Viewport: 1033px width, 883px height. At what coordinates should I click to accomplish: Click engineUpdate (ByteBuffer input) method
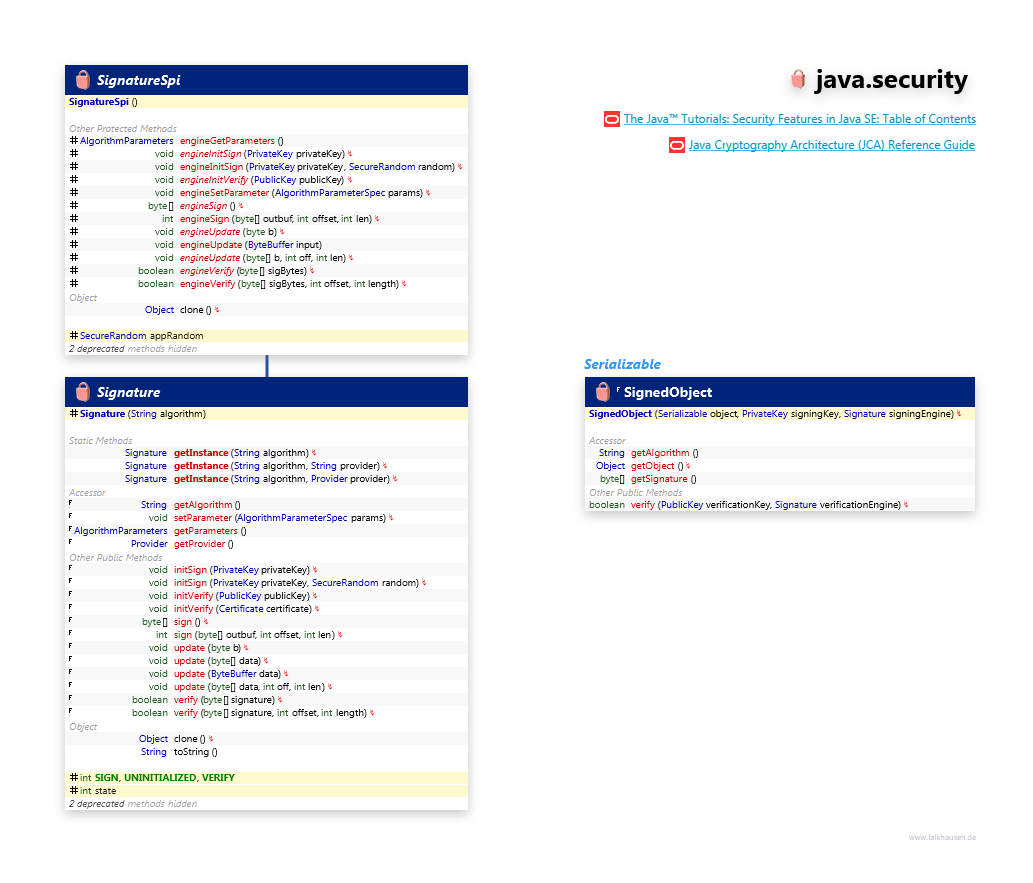(251, 245)
